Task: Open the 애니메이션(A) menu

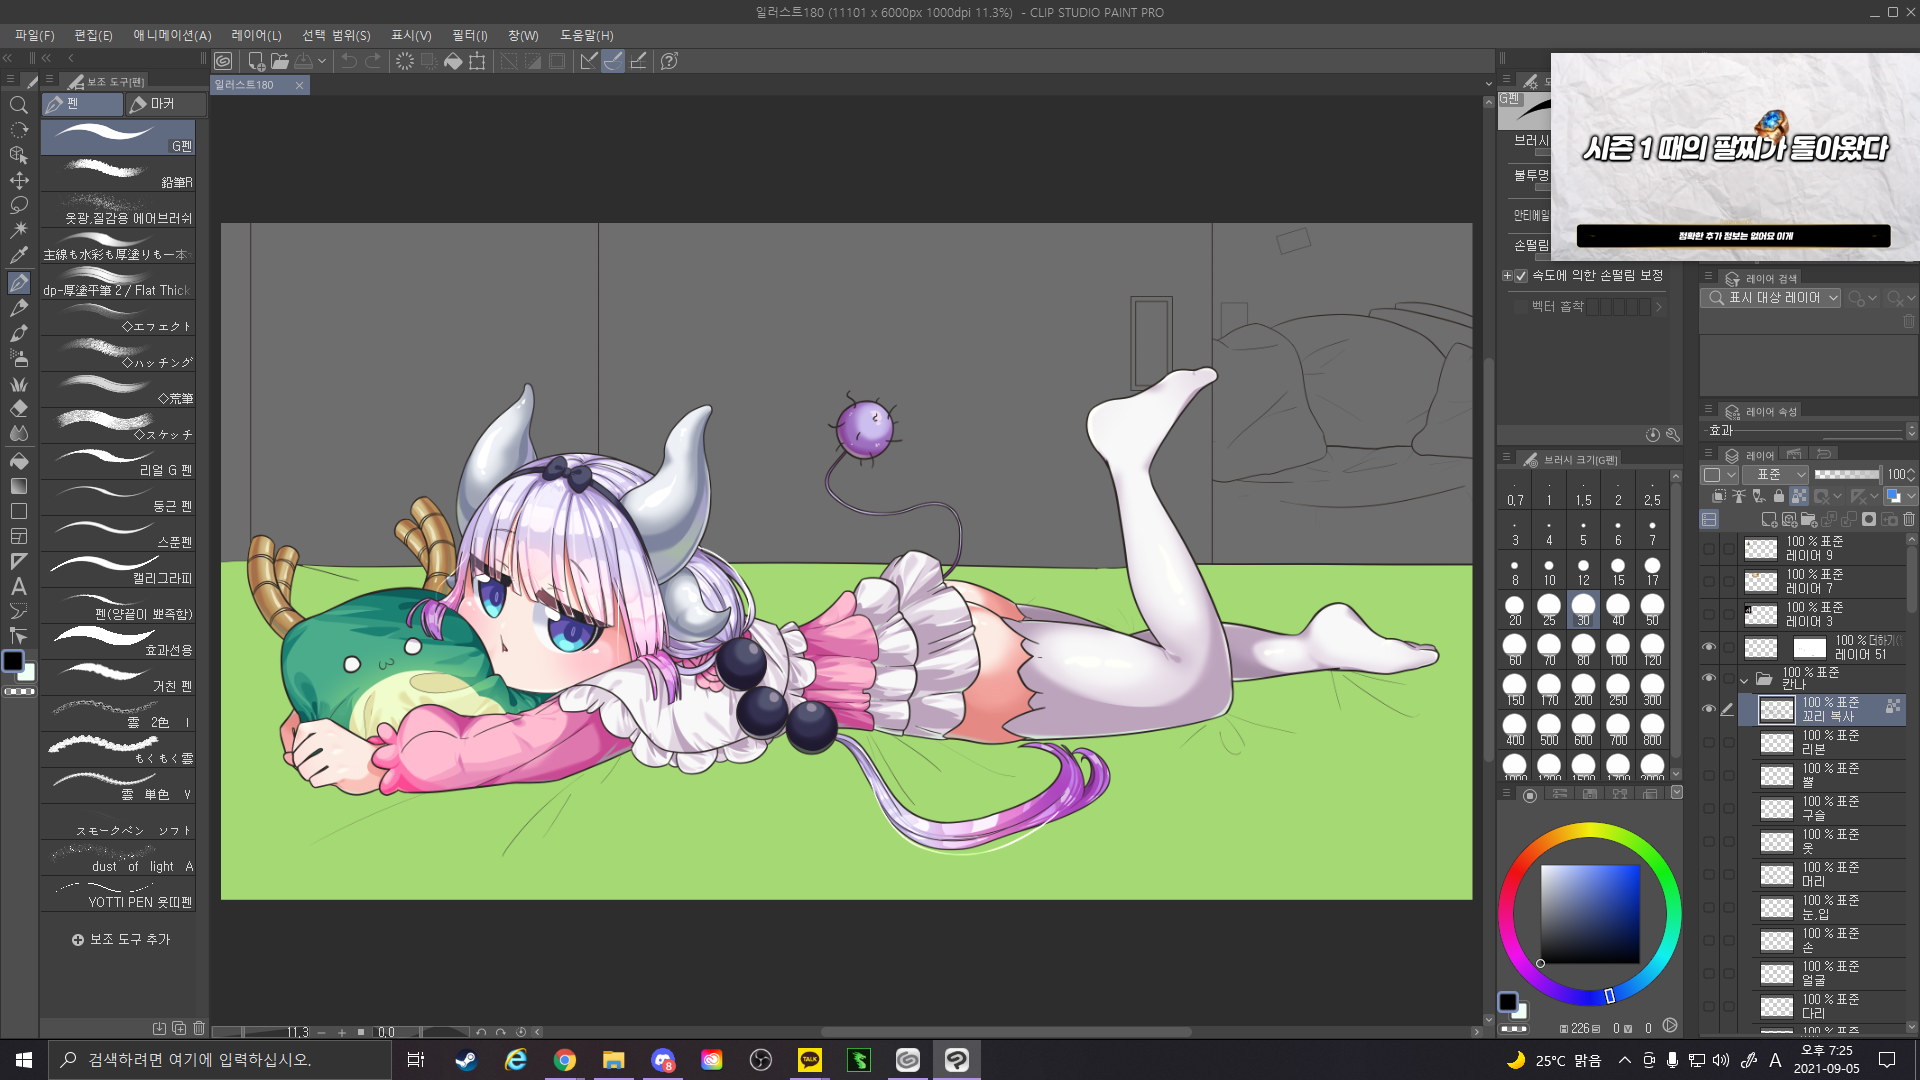Action: [172, 35]
